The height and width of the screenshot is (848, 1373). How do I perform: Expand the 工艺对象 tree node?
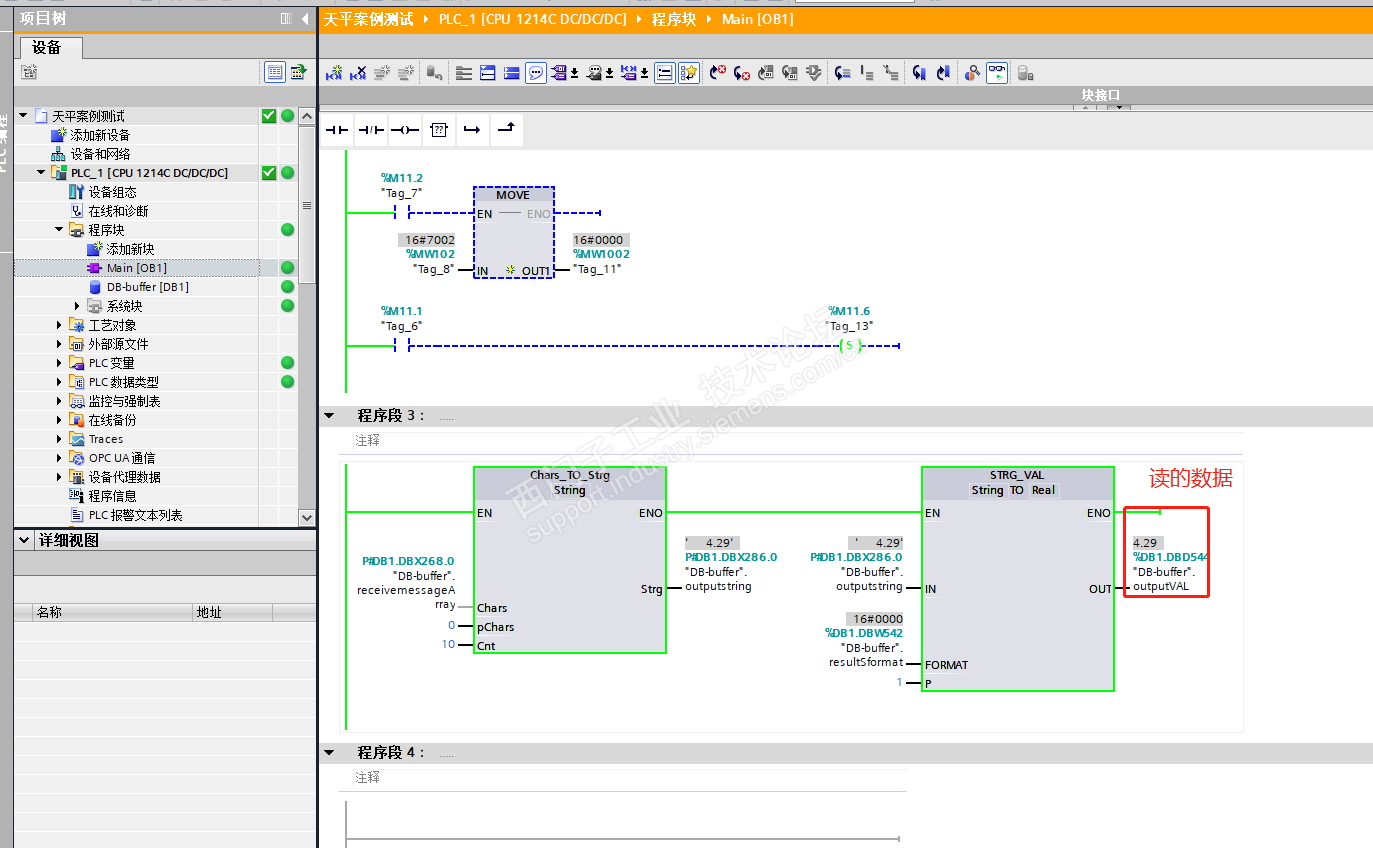click(x=60, y=325)
